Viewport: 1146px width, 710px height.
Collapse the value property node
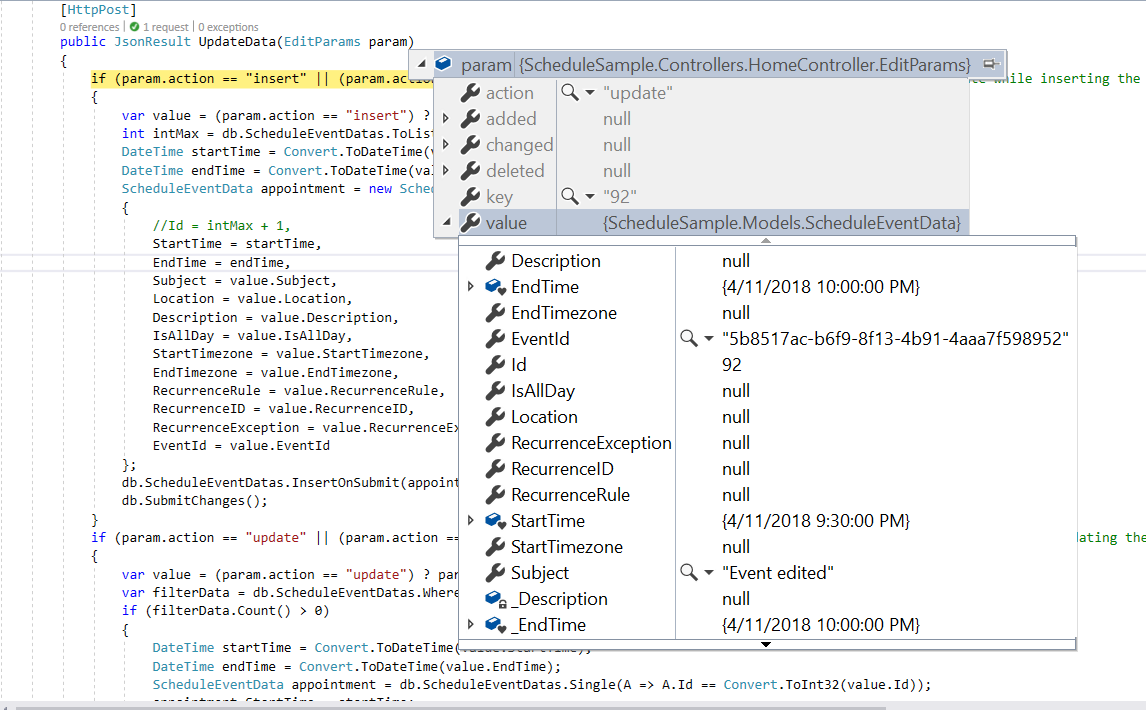446,222
